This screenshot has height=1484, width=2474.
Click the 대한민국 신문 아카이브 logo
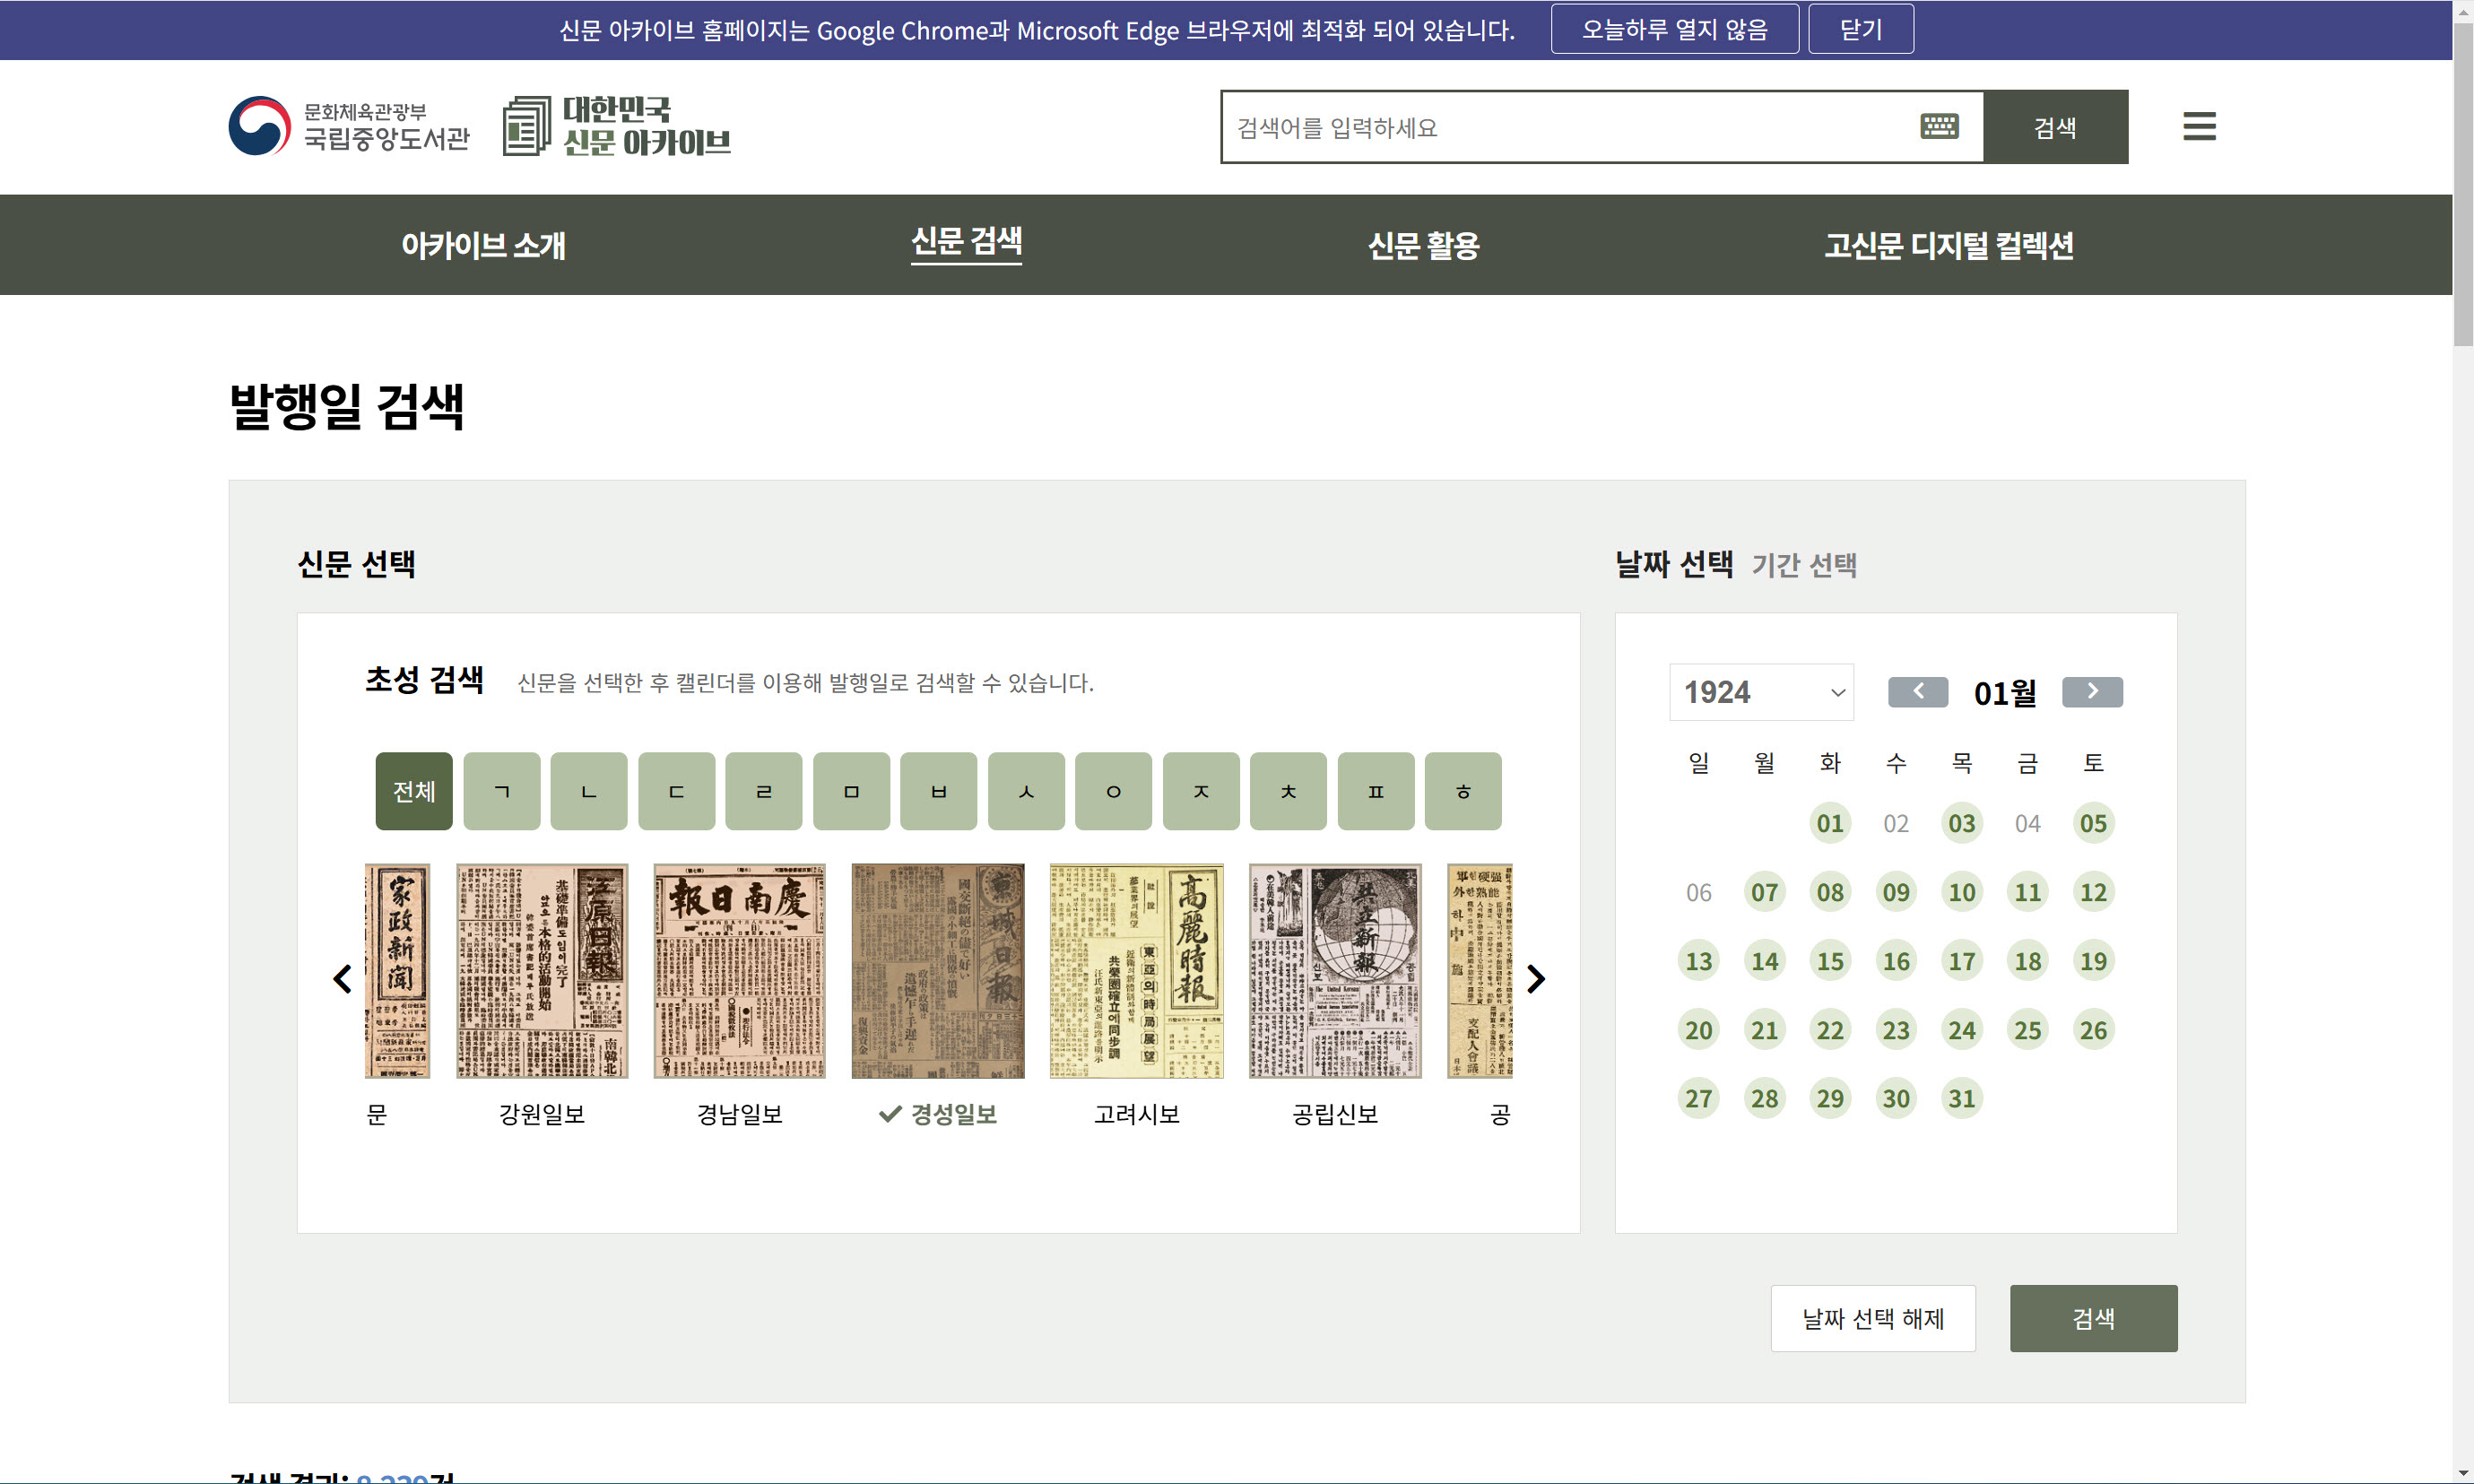tap(617, 126)
